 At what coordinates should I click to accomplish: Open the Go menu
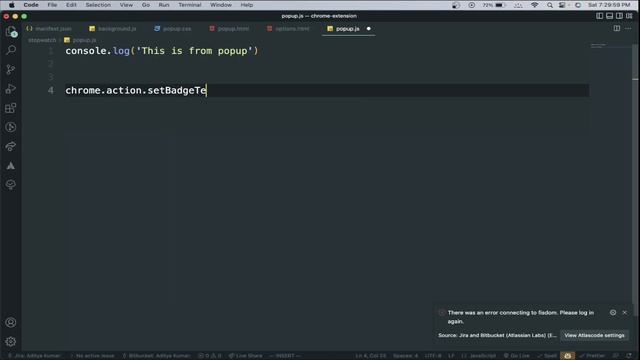coord(146,5)
